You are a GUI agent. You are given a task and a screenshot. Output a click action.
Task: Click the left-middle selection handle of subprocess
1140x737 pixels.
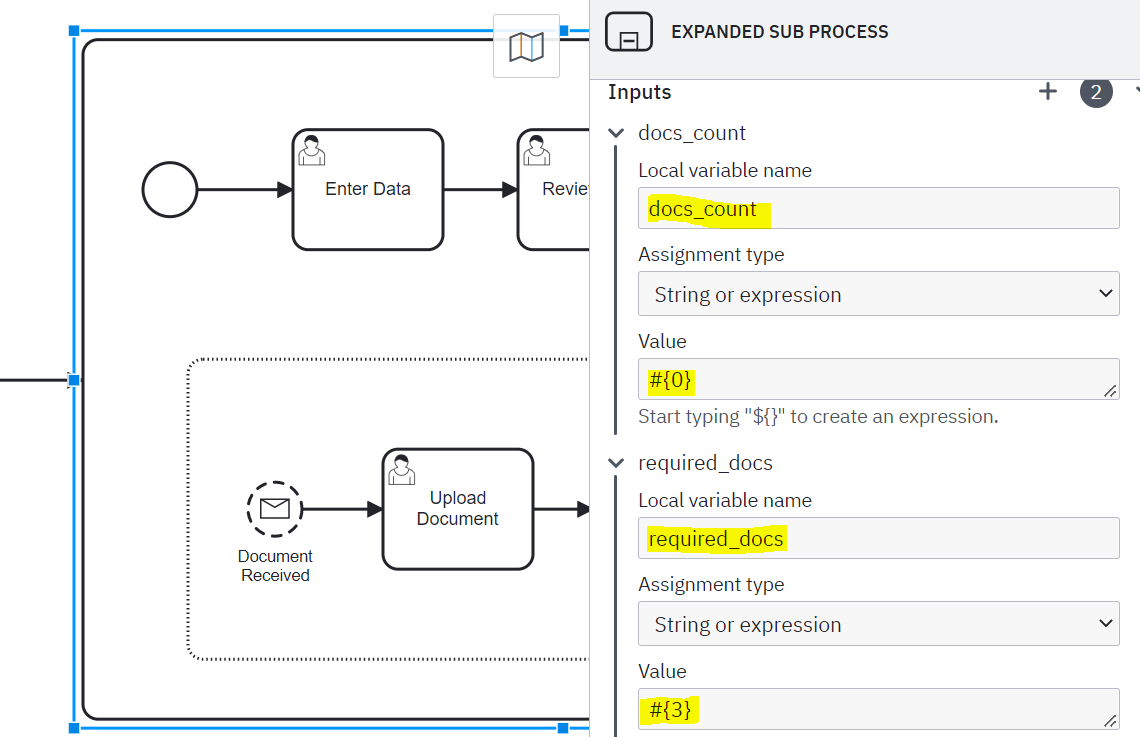coord(73,379)
